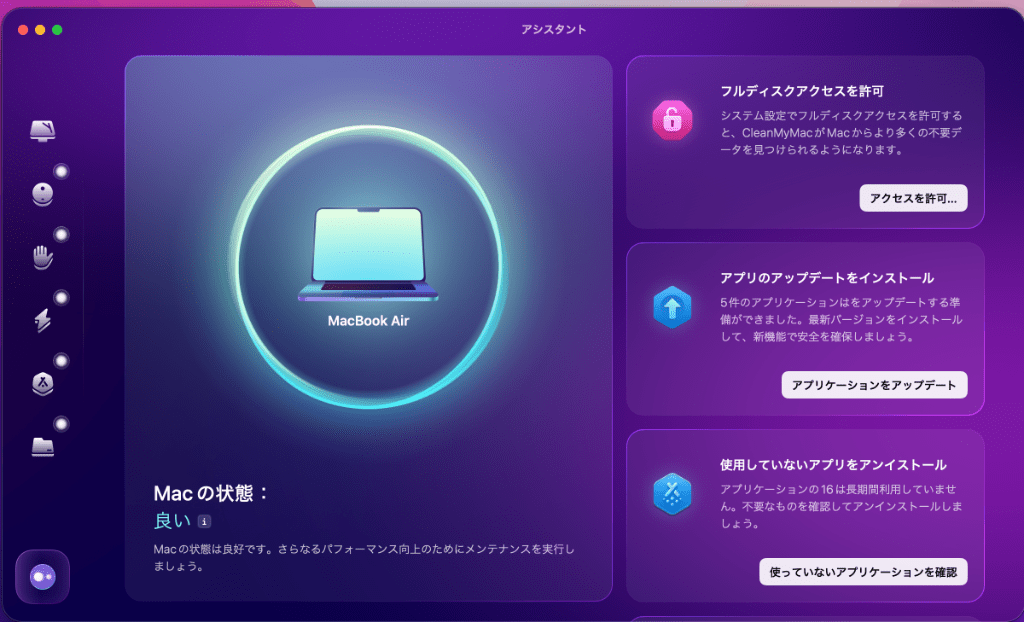The width and height of the screenshot is (1024, 622).
Task: Click the red close window button
Action: point(23,30)
